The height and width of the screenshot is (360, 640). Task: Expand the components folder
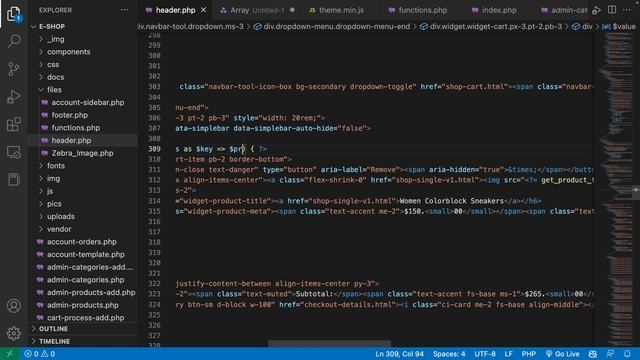coord(68,52)
